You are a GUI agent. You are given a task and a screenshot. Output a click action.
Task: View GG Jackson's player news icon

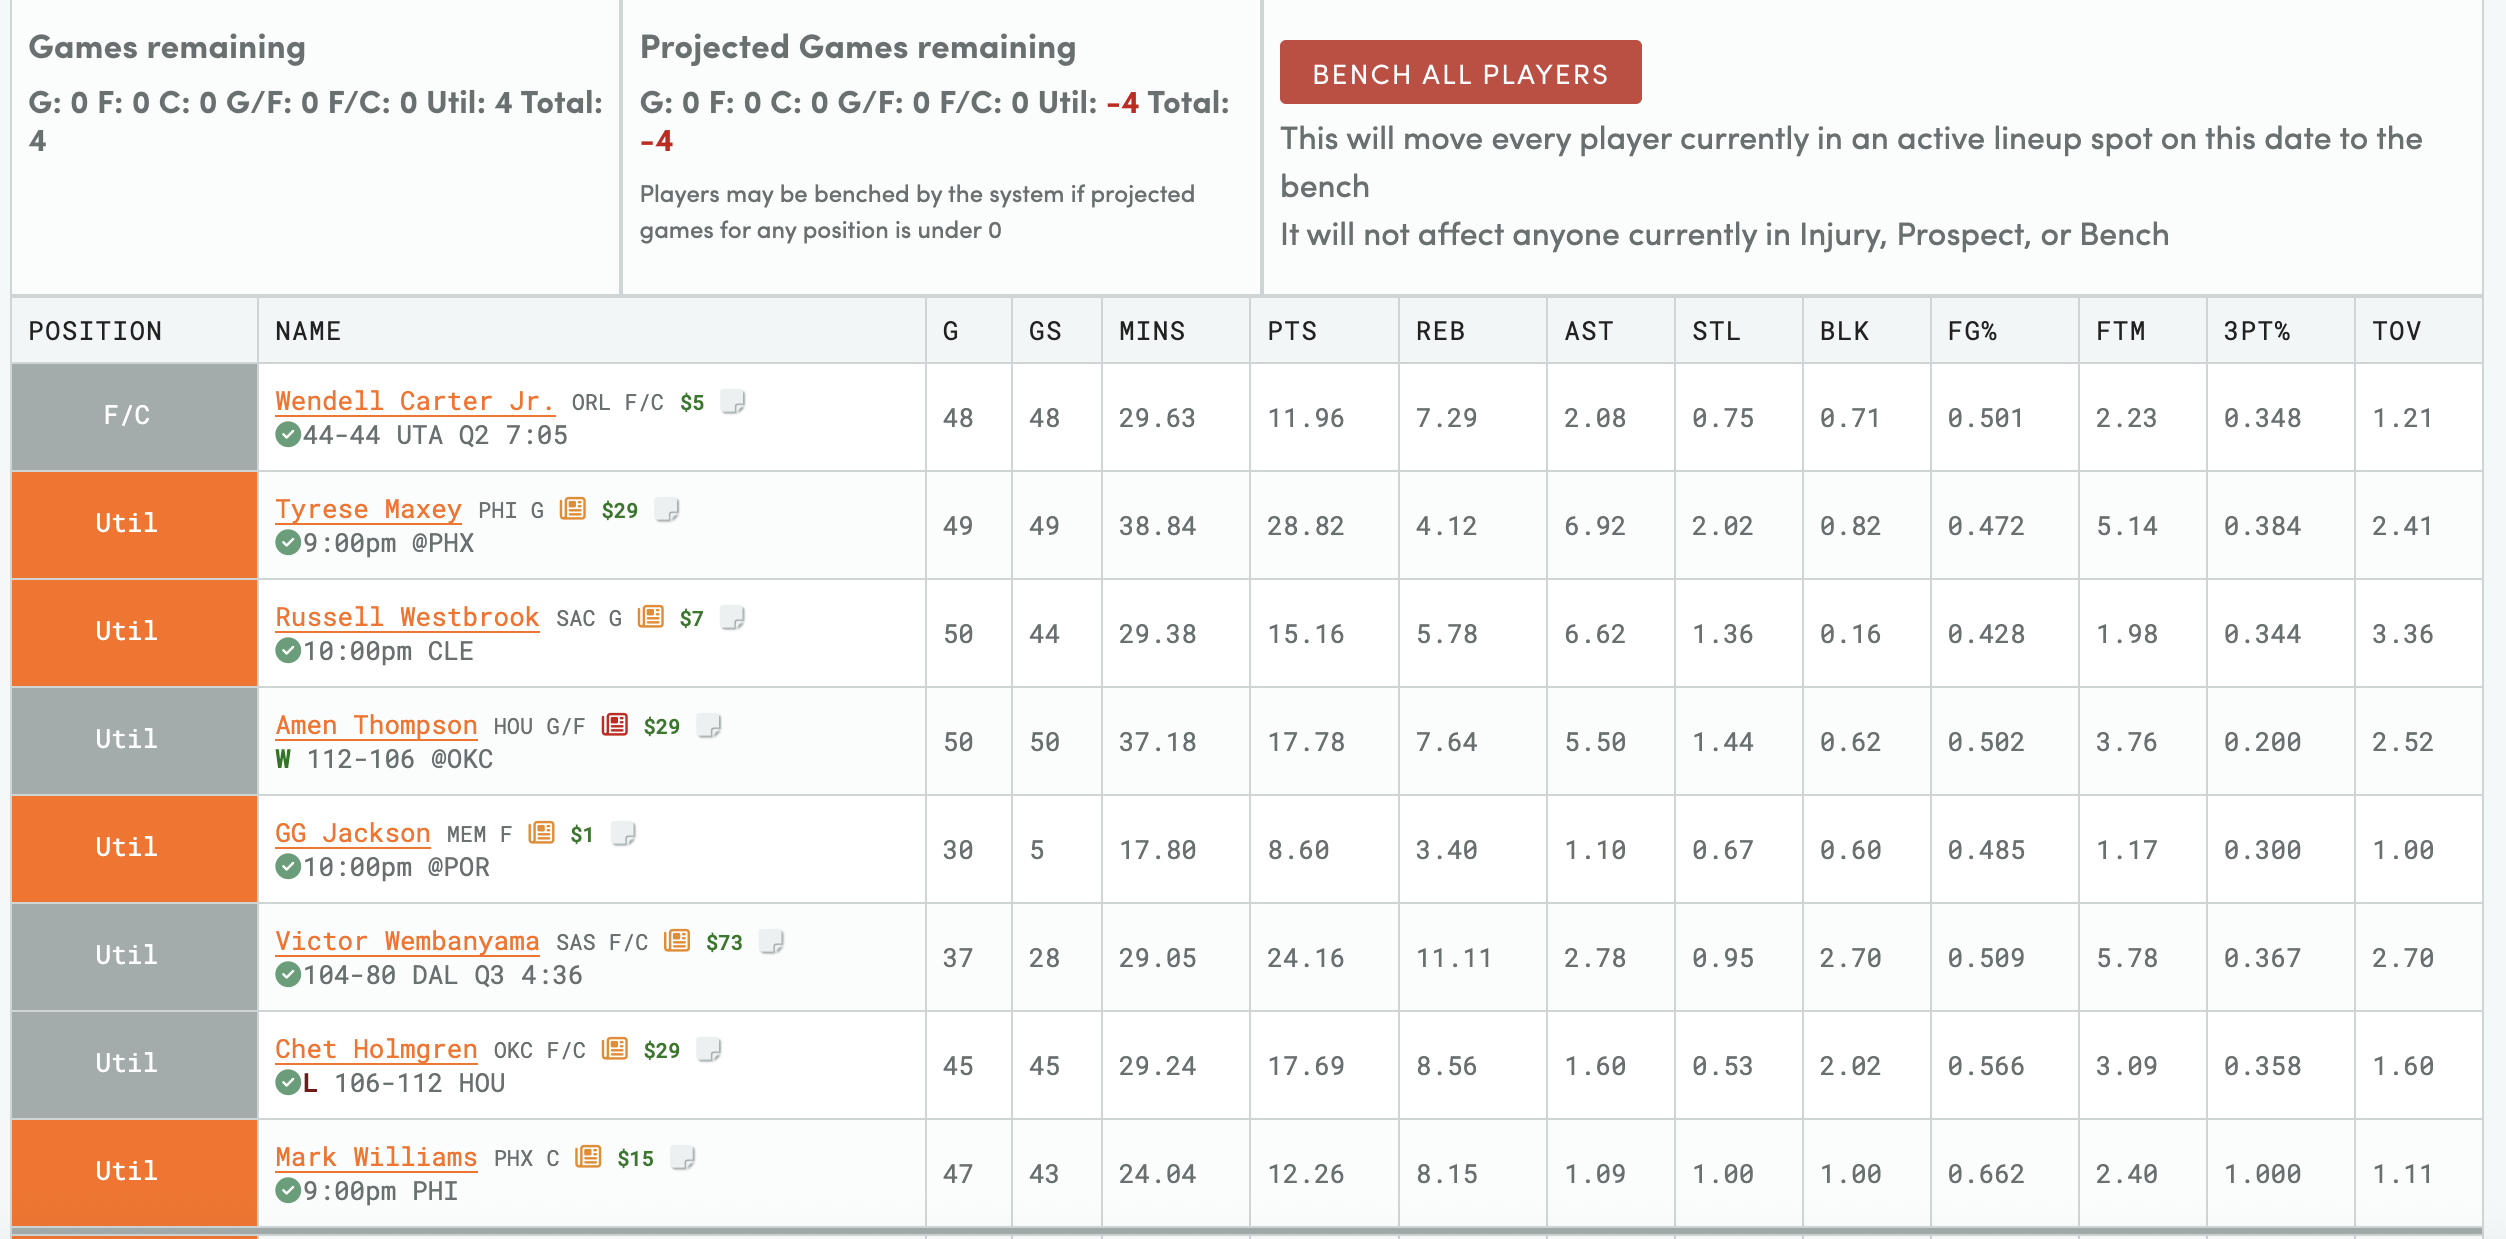click(x=542, y=833)
